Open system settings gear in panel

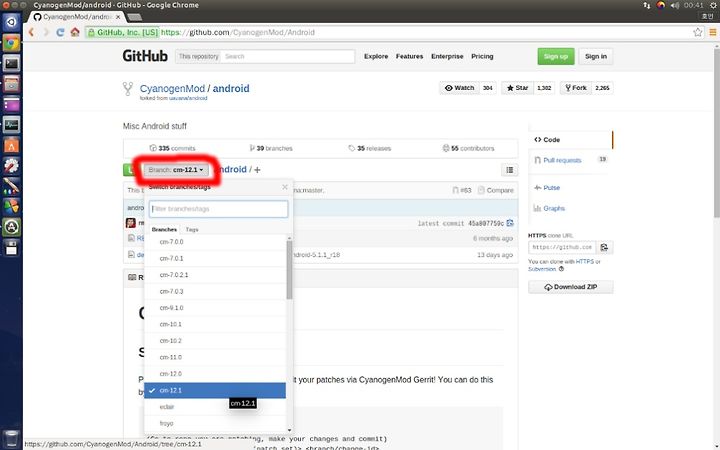pos(714,5)
